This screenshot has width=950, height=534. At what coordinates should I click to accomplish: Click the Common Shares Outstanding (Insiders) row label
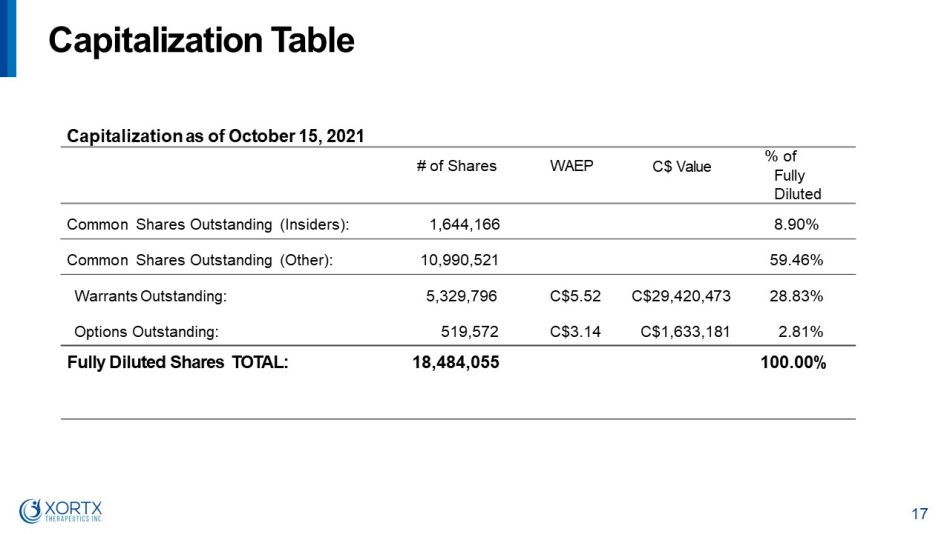[207, 225]
